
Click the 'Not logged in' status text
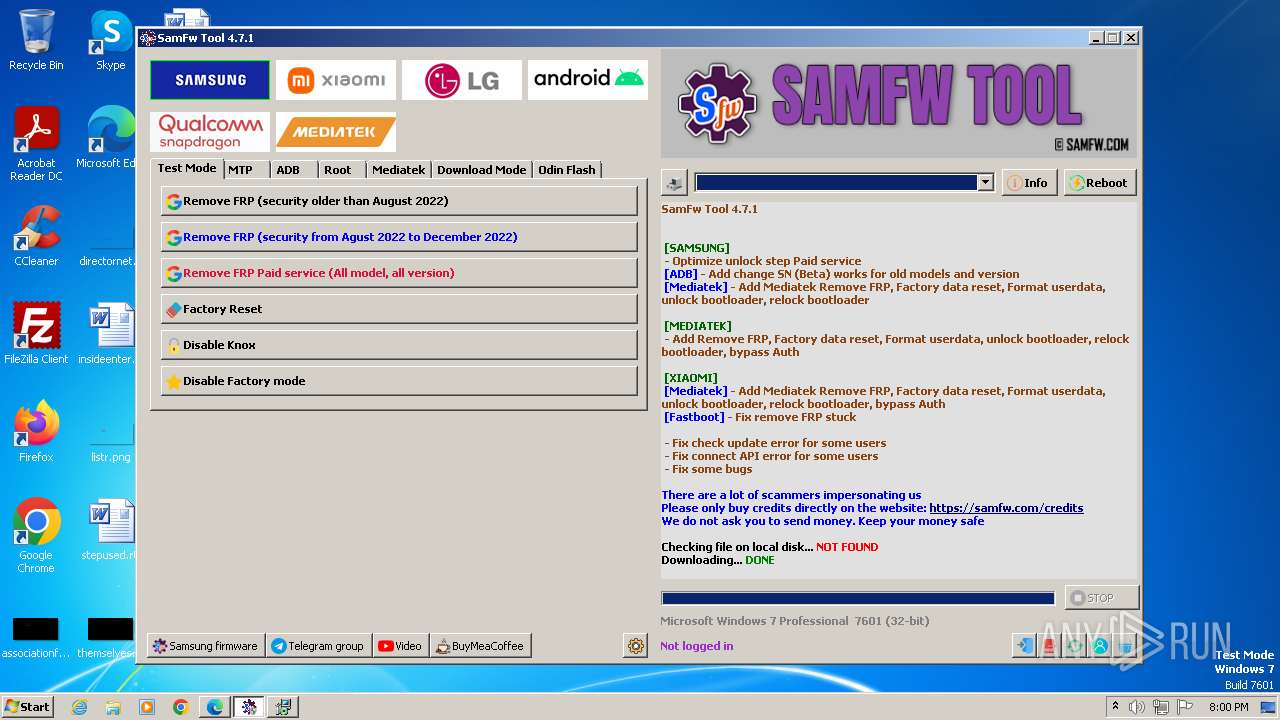coord(696,646)
